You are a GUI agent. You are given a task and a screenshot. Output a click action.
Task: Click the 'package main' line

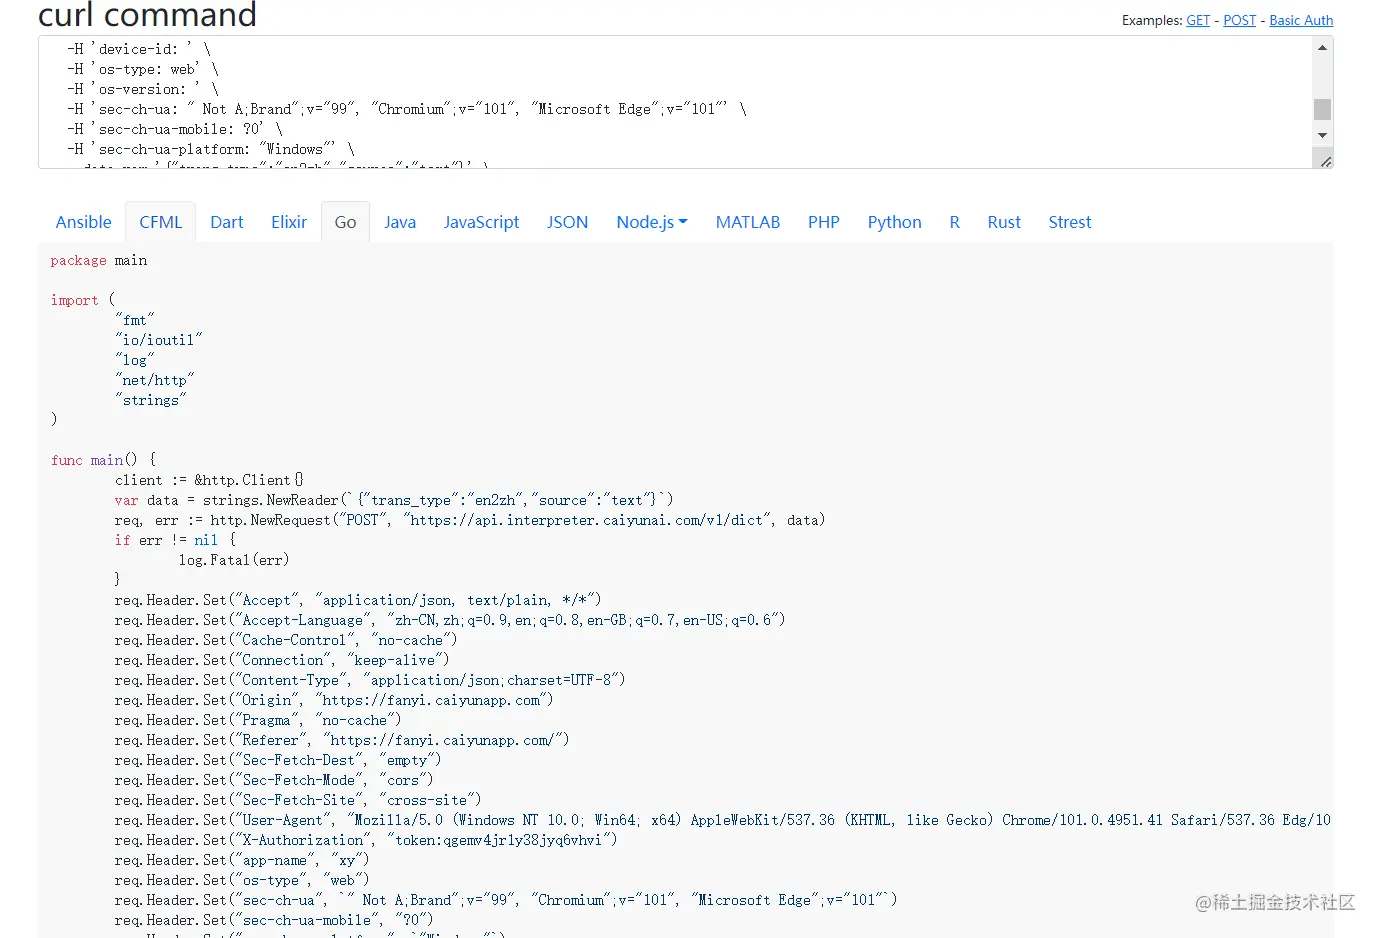(99, 261)
